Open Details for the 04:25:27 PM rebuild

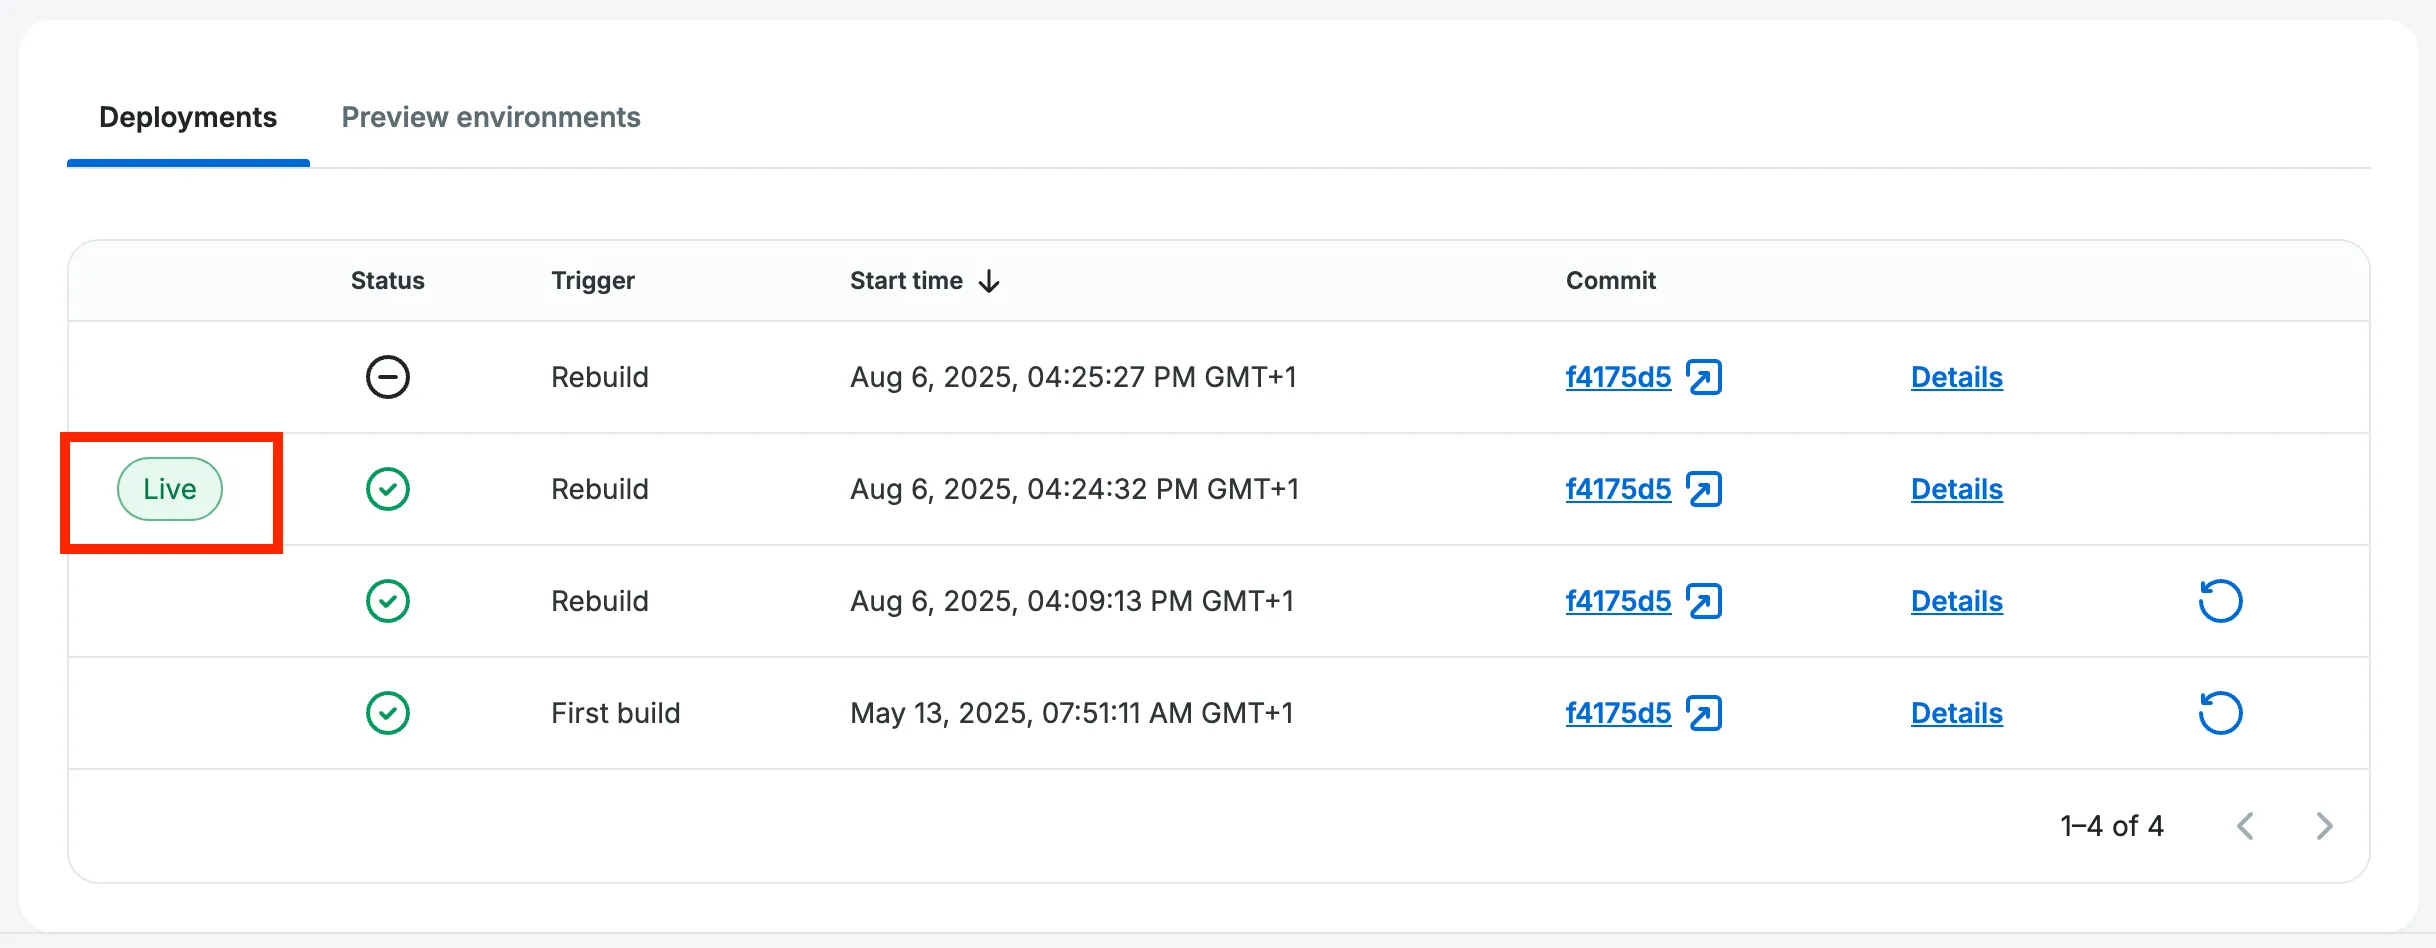tap(1956, 377)
